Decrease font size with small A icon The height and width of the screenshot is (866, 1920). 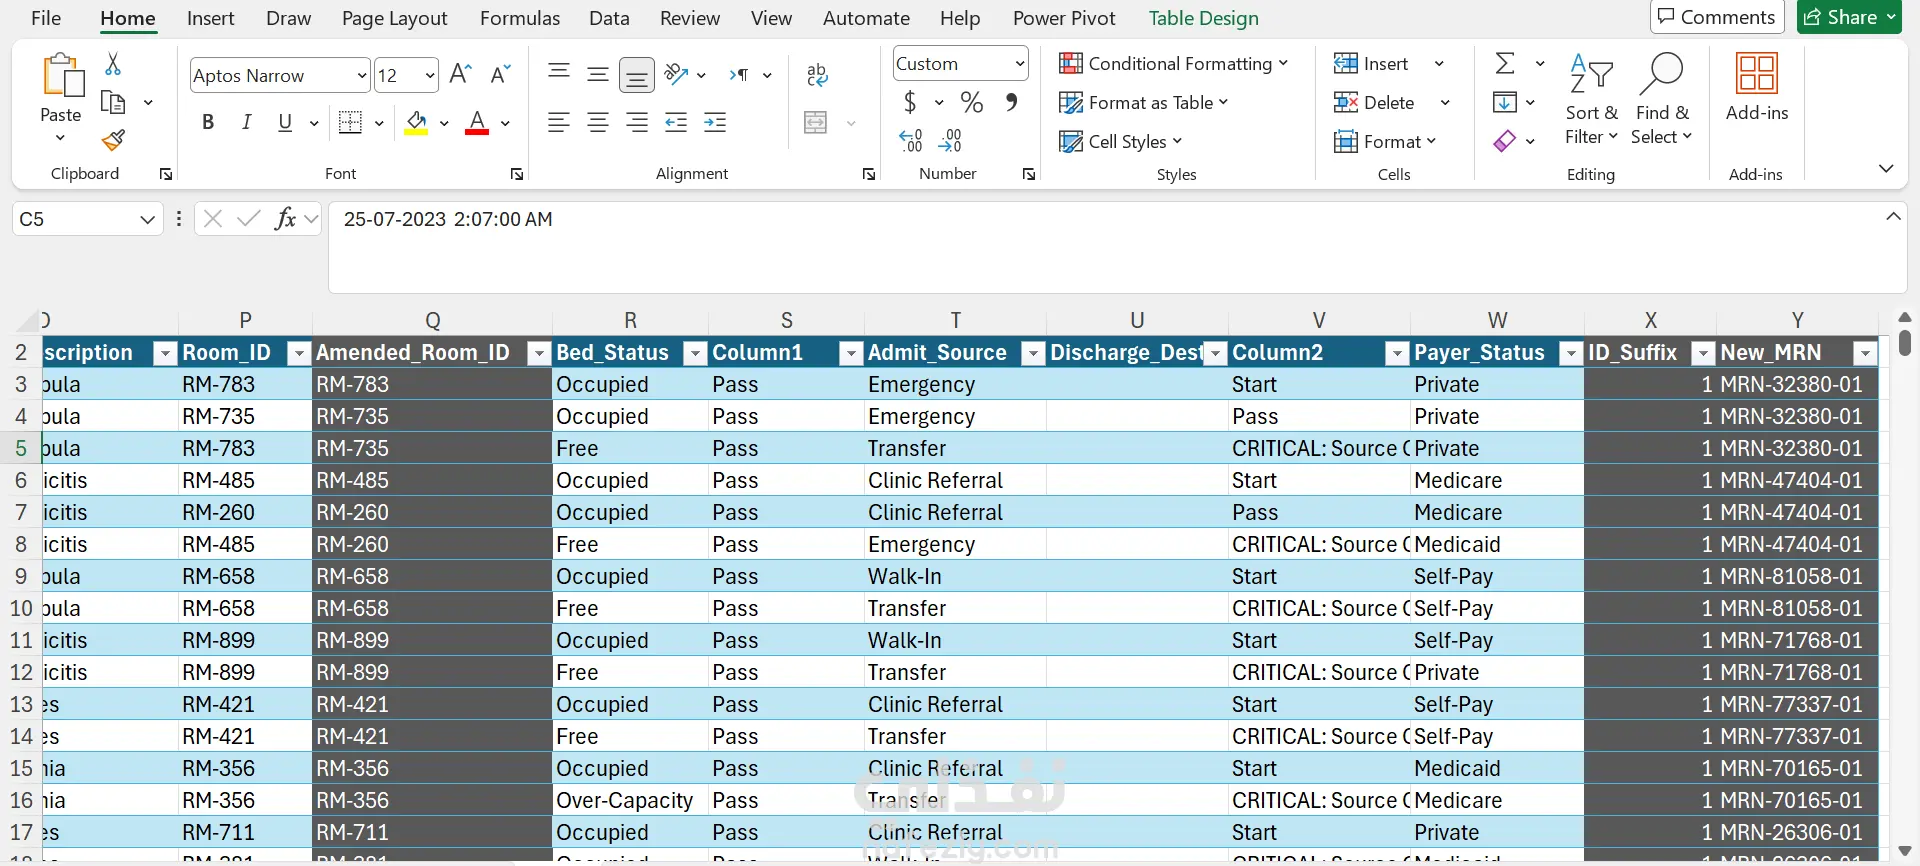[501, 74]
